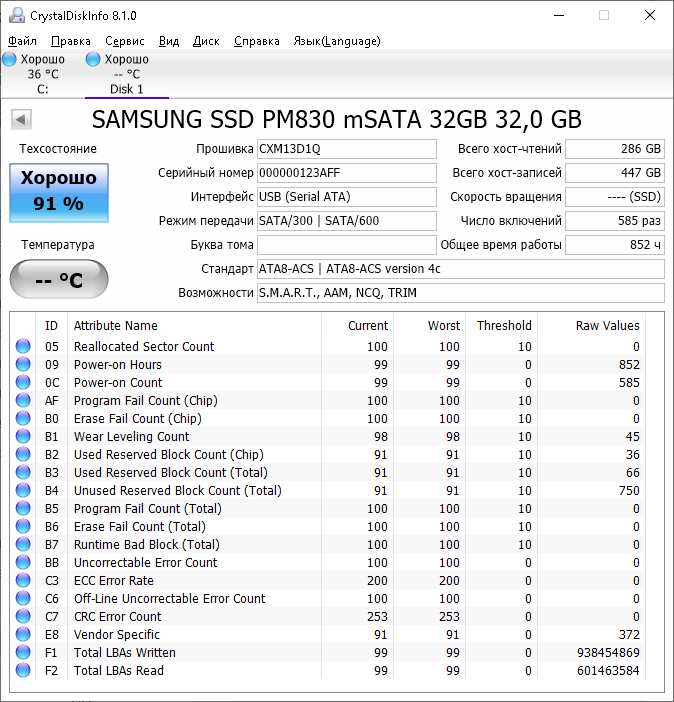Screen dimensions: 674x702
Task: Click the status orb for Off-Line Uncorrectable Error Count
Action: coord(23,598)
